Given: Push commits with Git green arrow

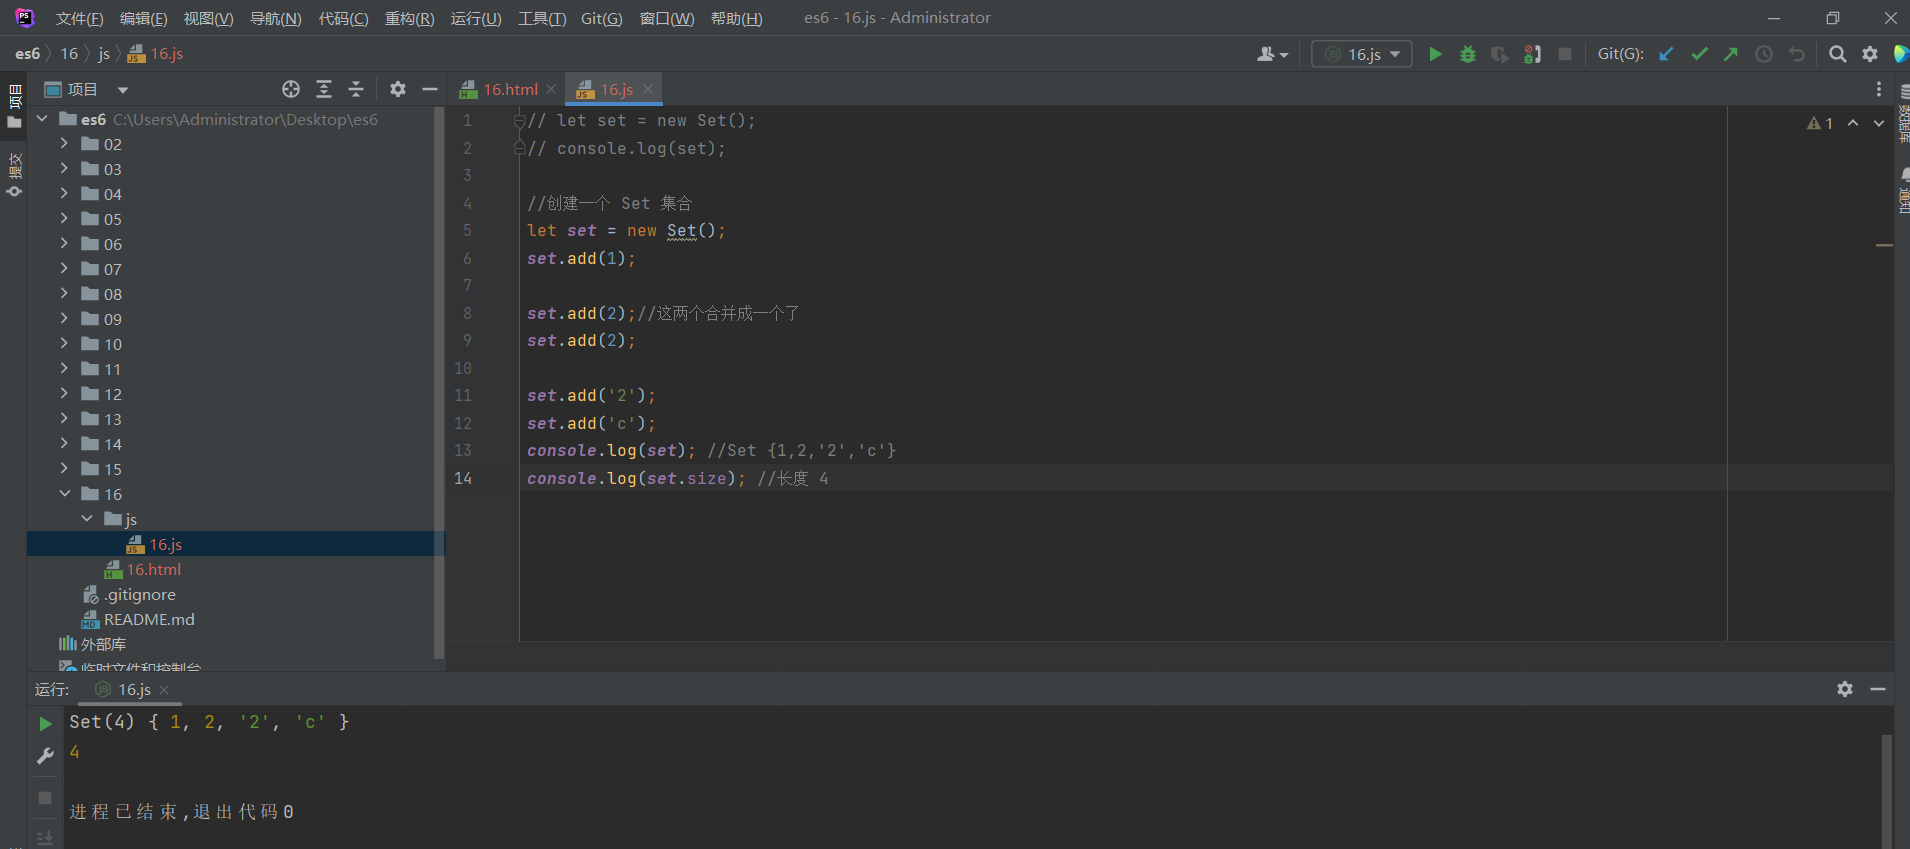Looking at the screenshot, I should (x=1731, y=54).
